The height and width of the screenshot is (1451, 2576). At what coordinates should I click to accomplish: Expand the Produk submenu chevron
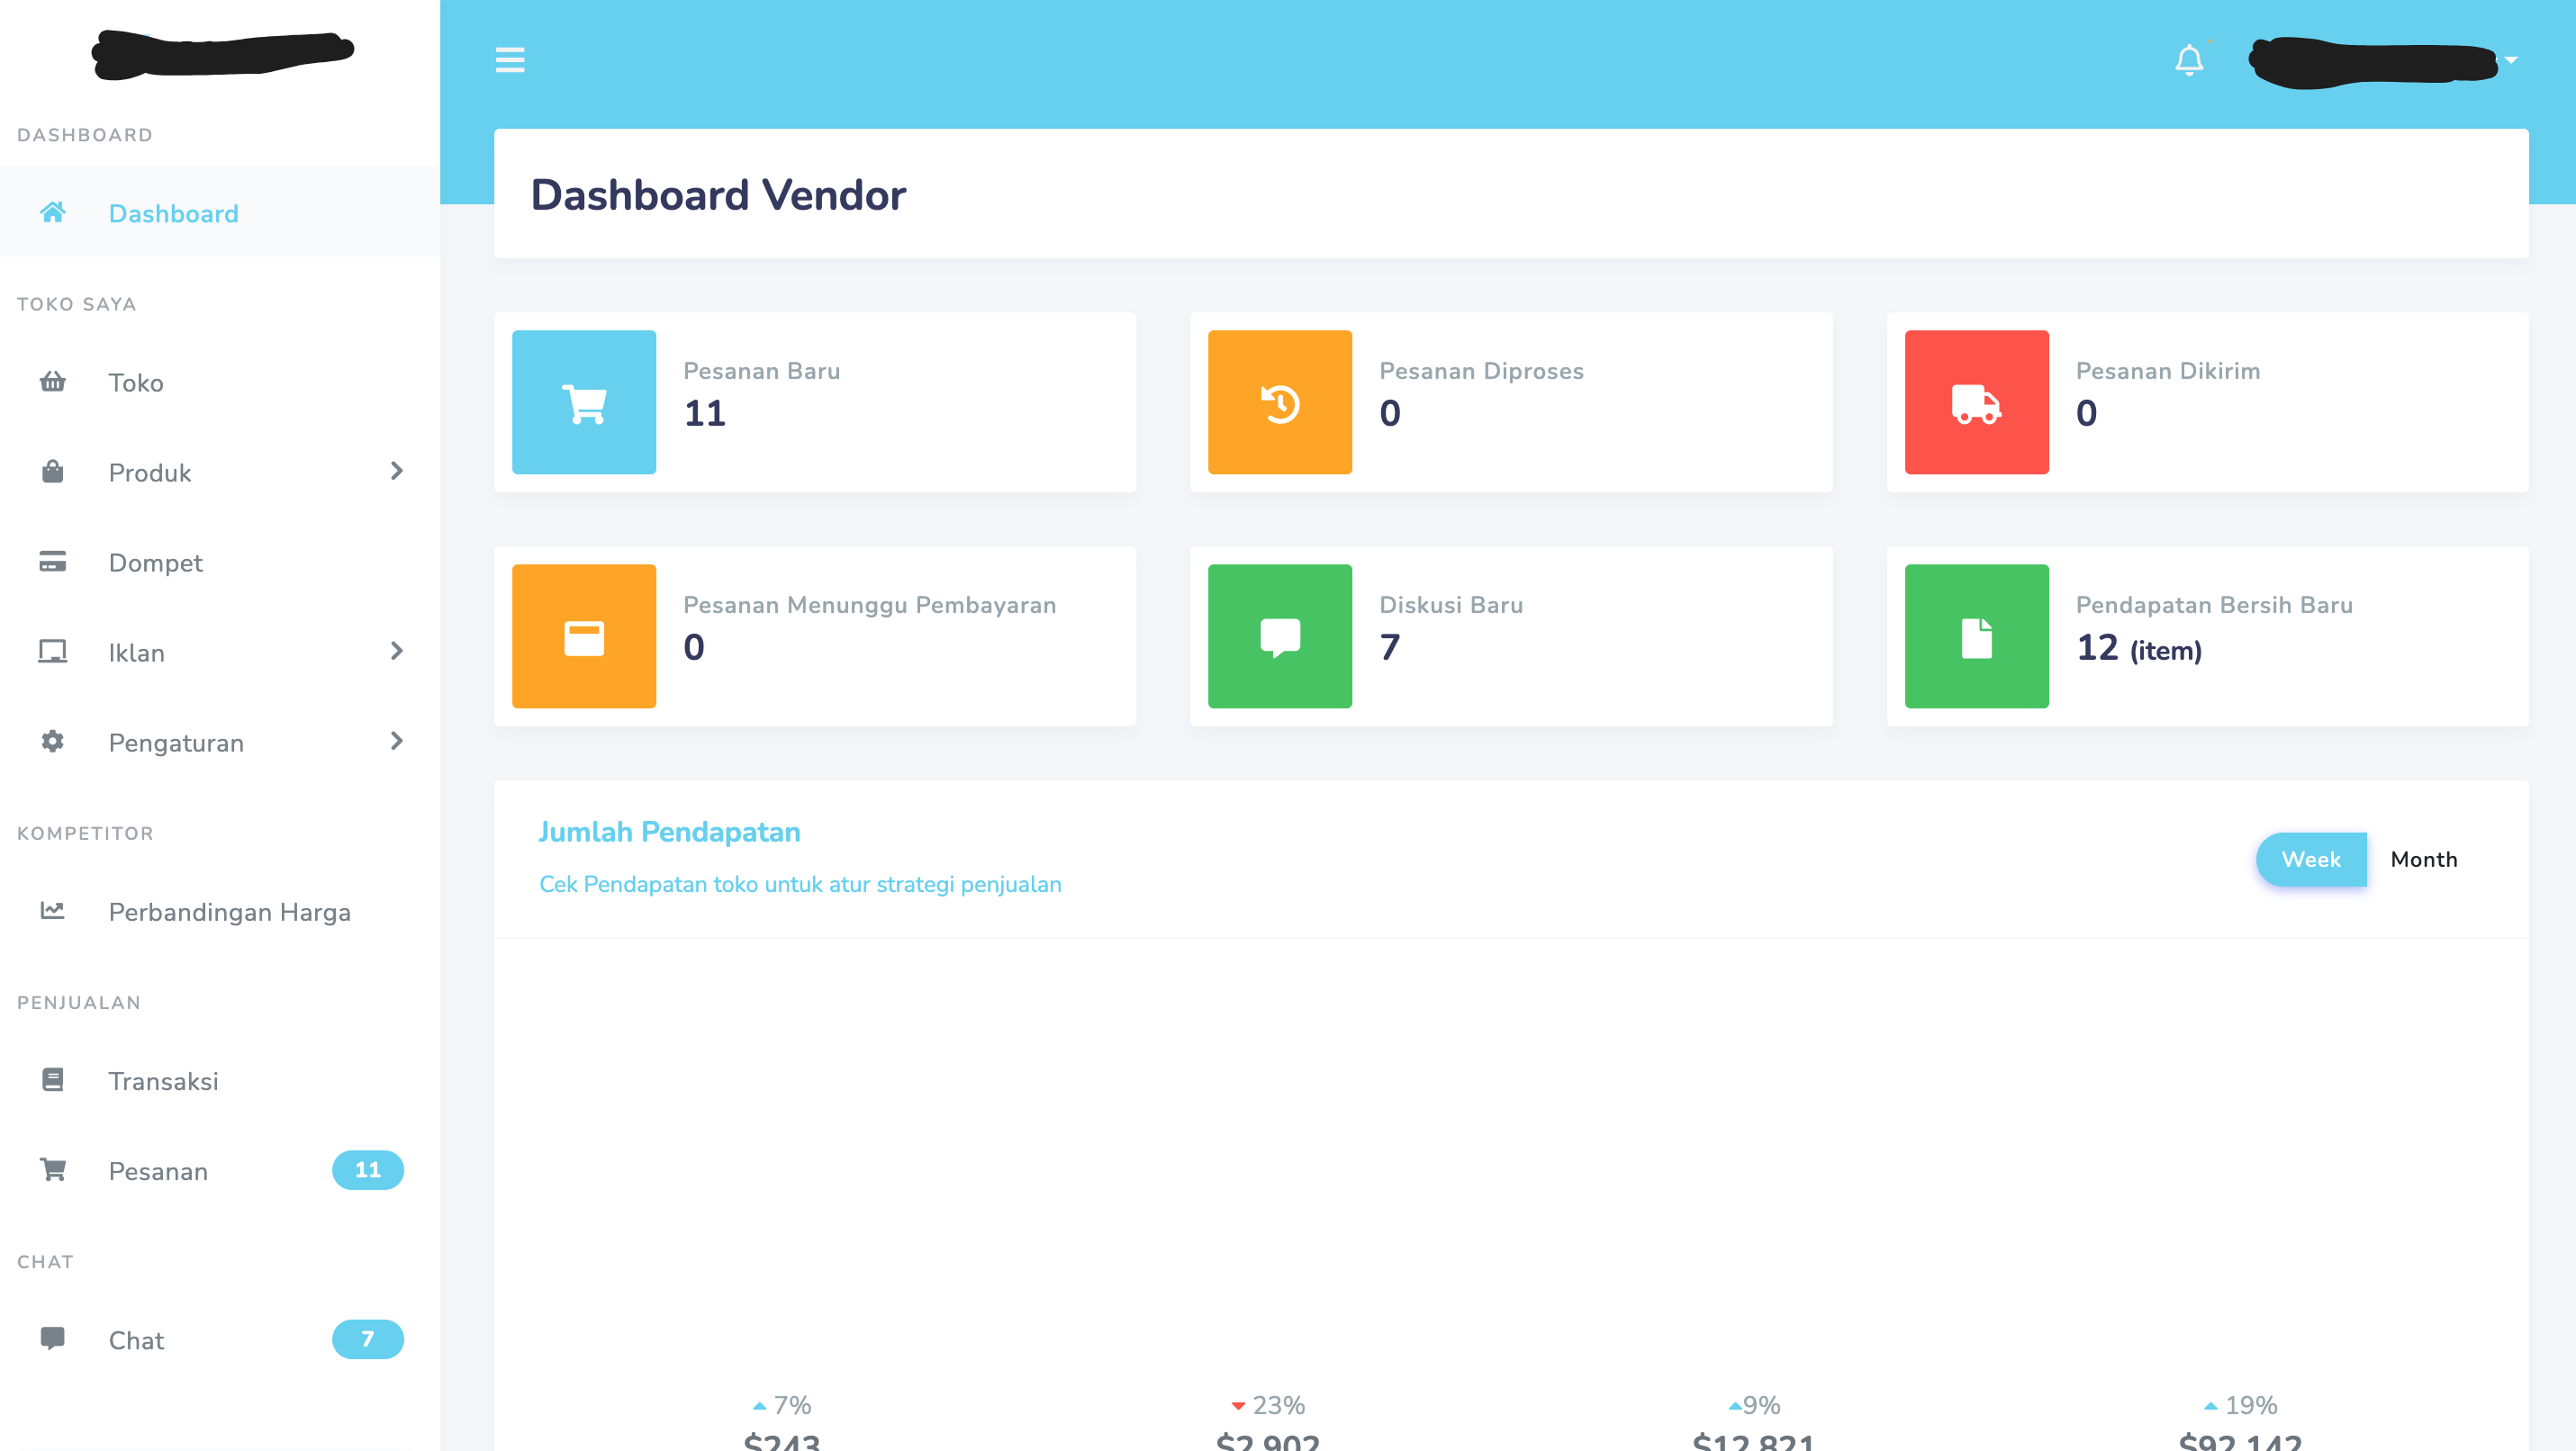(x=396, y=471)
